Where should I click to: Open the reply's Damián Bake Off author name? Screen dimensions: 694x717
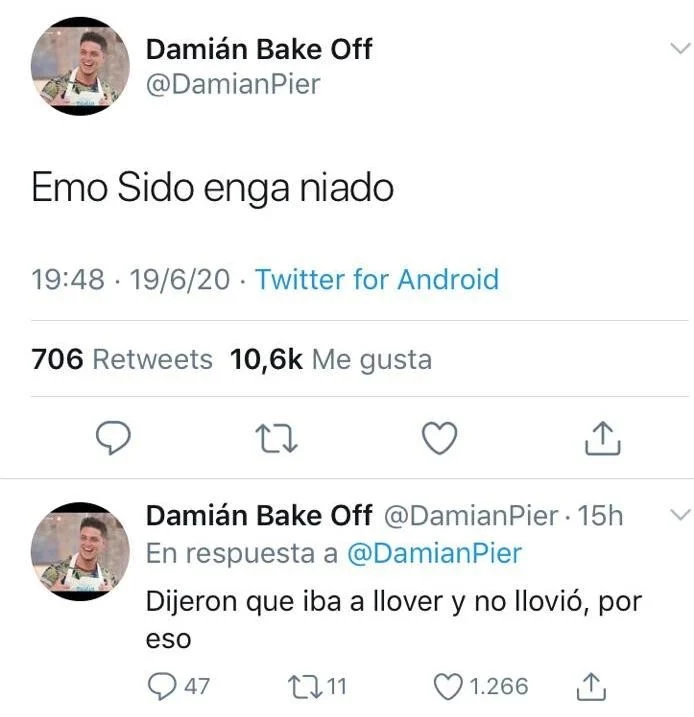[259, 515]
